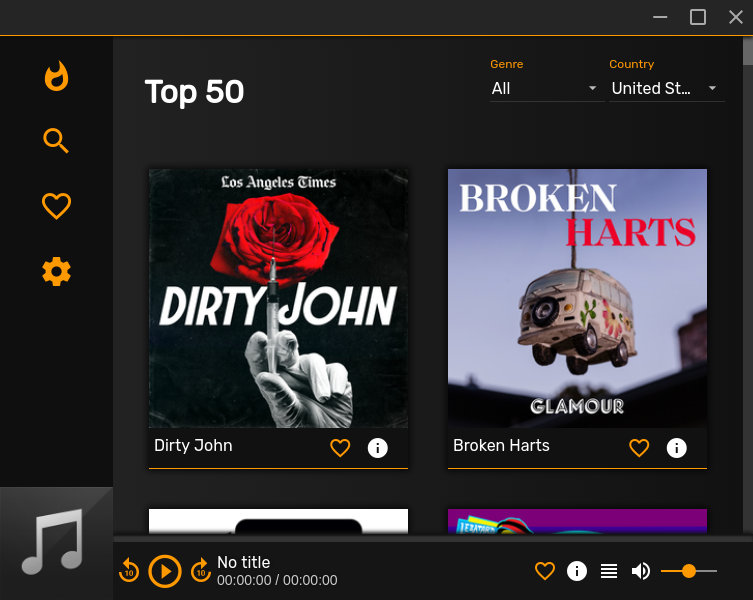Viewport: 753px width, 600px height.
Task: Open the partially visible purple podcast cover
Action: (x=577, y=521)
